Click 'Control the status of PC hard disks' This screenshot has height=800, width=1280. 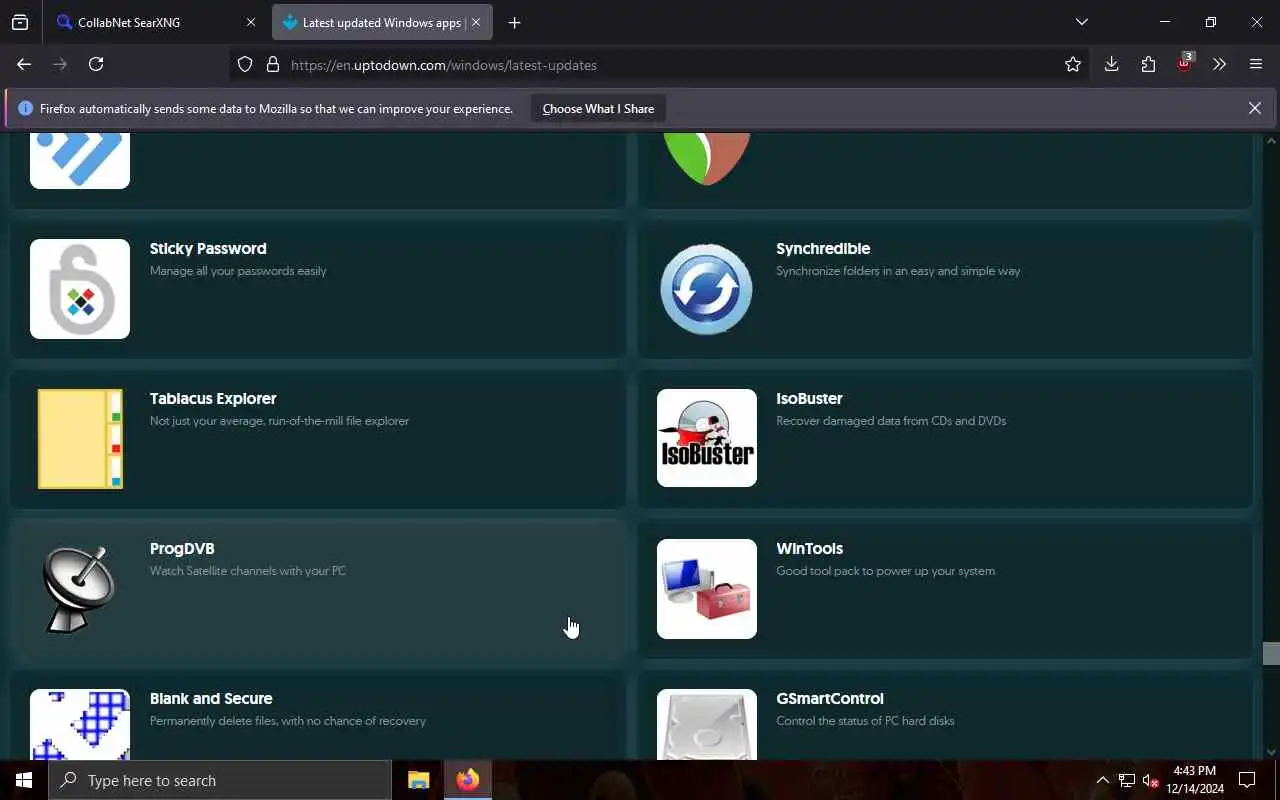click(x=865, y=721)
